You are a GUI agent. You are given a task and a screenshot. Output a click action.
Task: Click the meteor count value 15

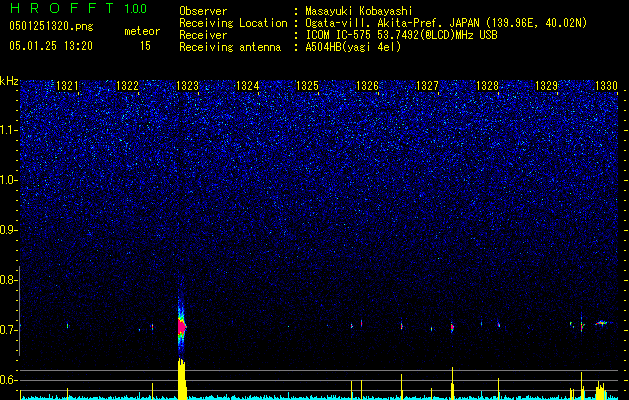coord(145,46)
